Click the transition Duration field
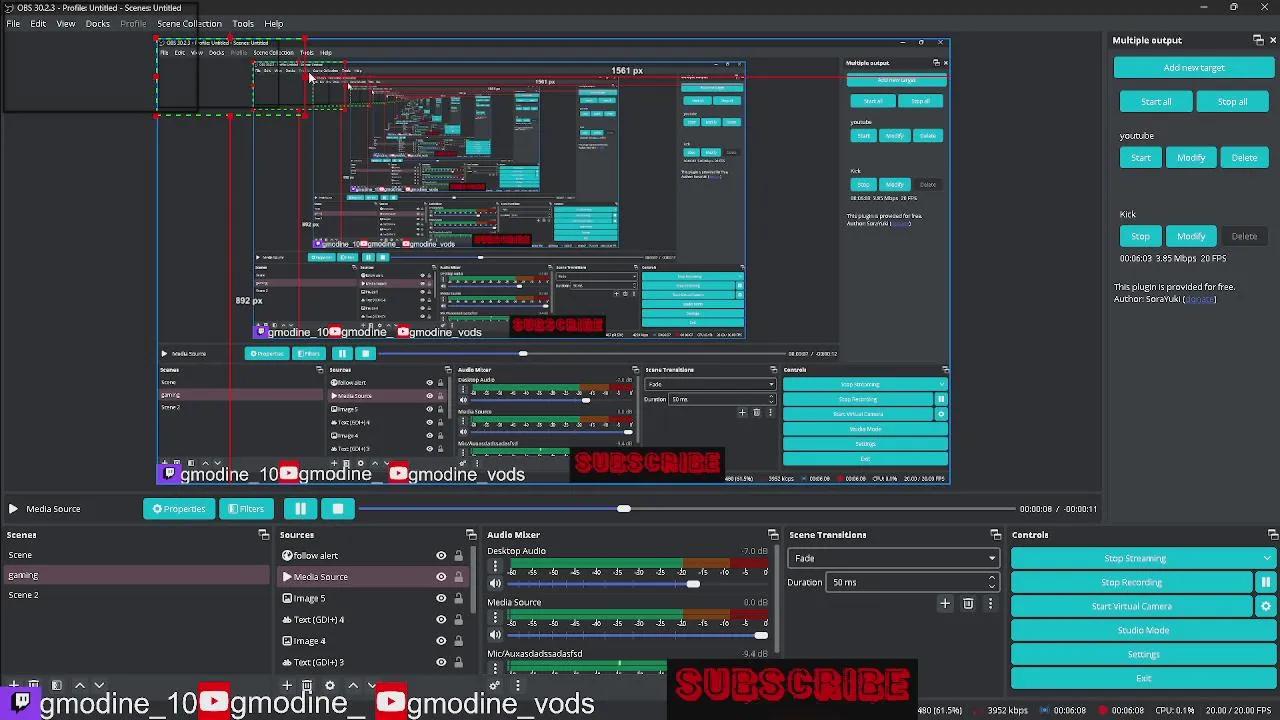The width and height of the screenshot is (1280, 720). point(914,582)
